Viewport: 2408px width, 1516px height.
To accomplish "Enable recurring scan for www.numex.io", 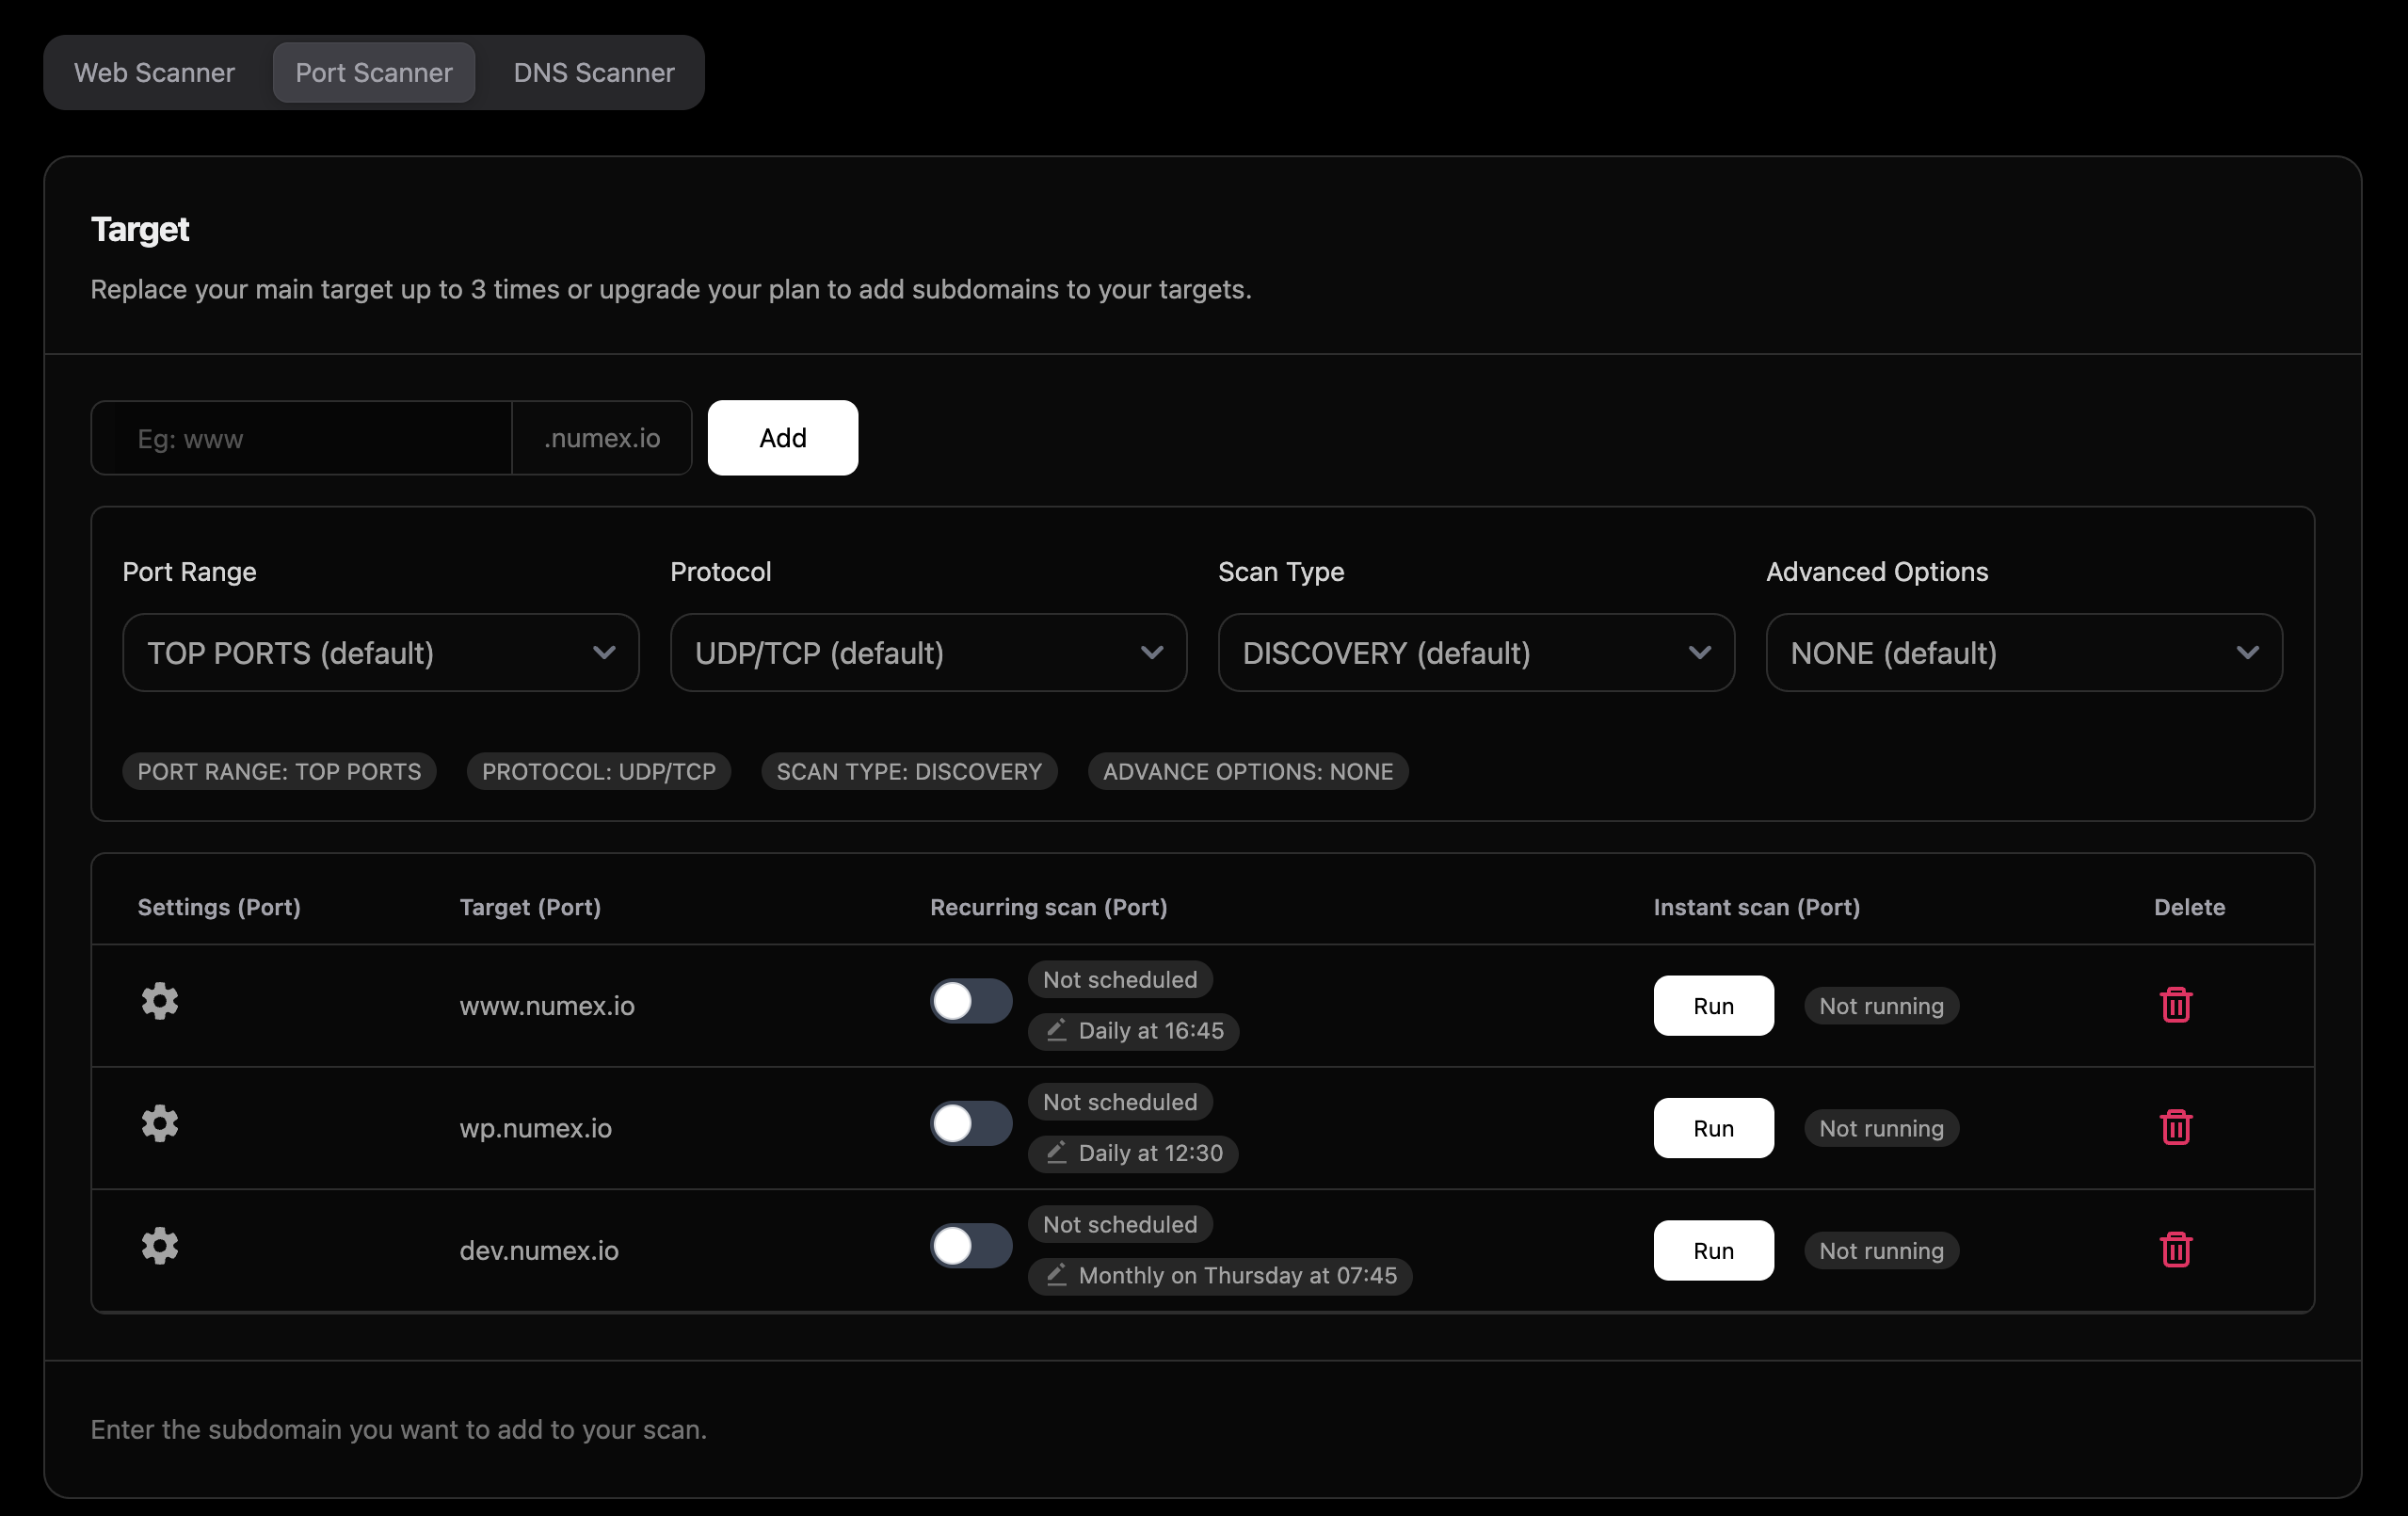I will [x=970, y=1001].
